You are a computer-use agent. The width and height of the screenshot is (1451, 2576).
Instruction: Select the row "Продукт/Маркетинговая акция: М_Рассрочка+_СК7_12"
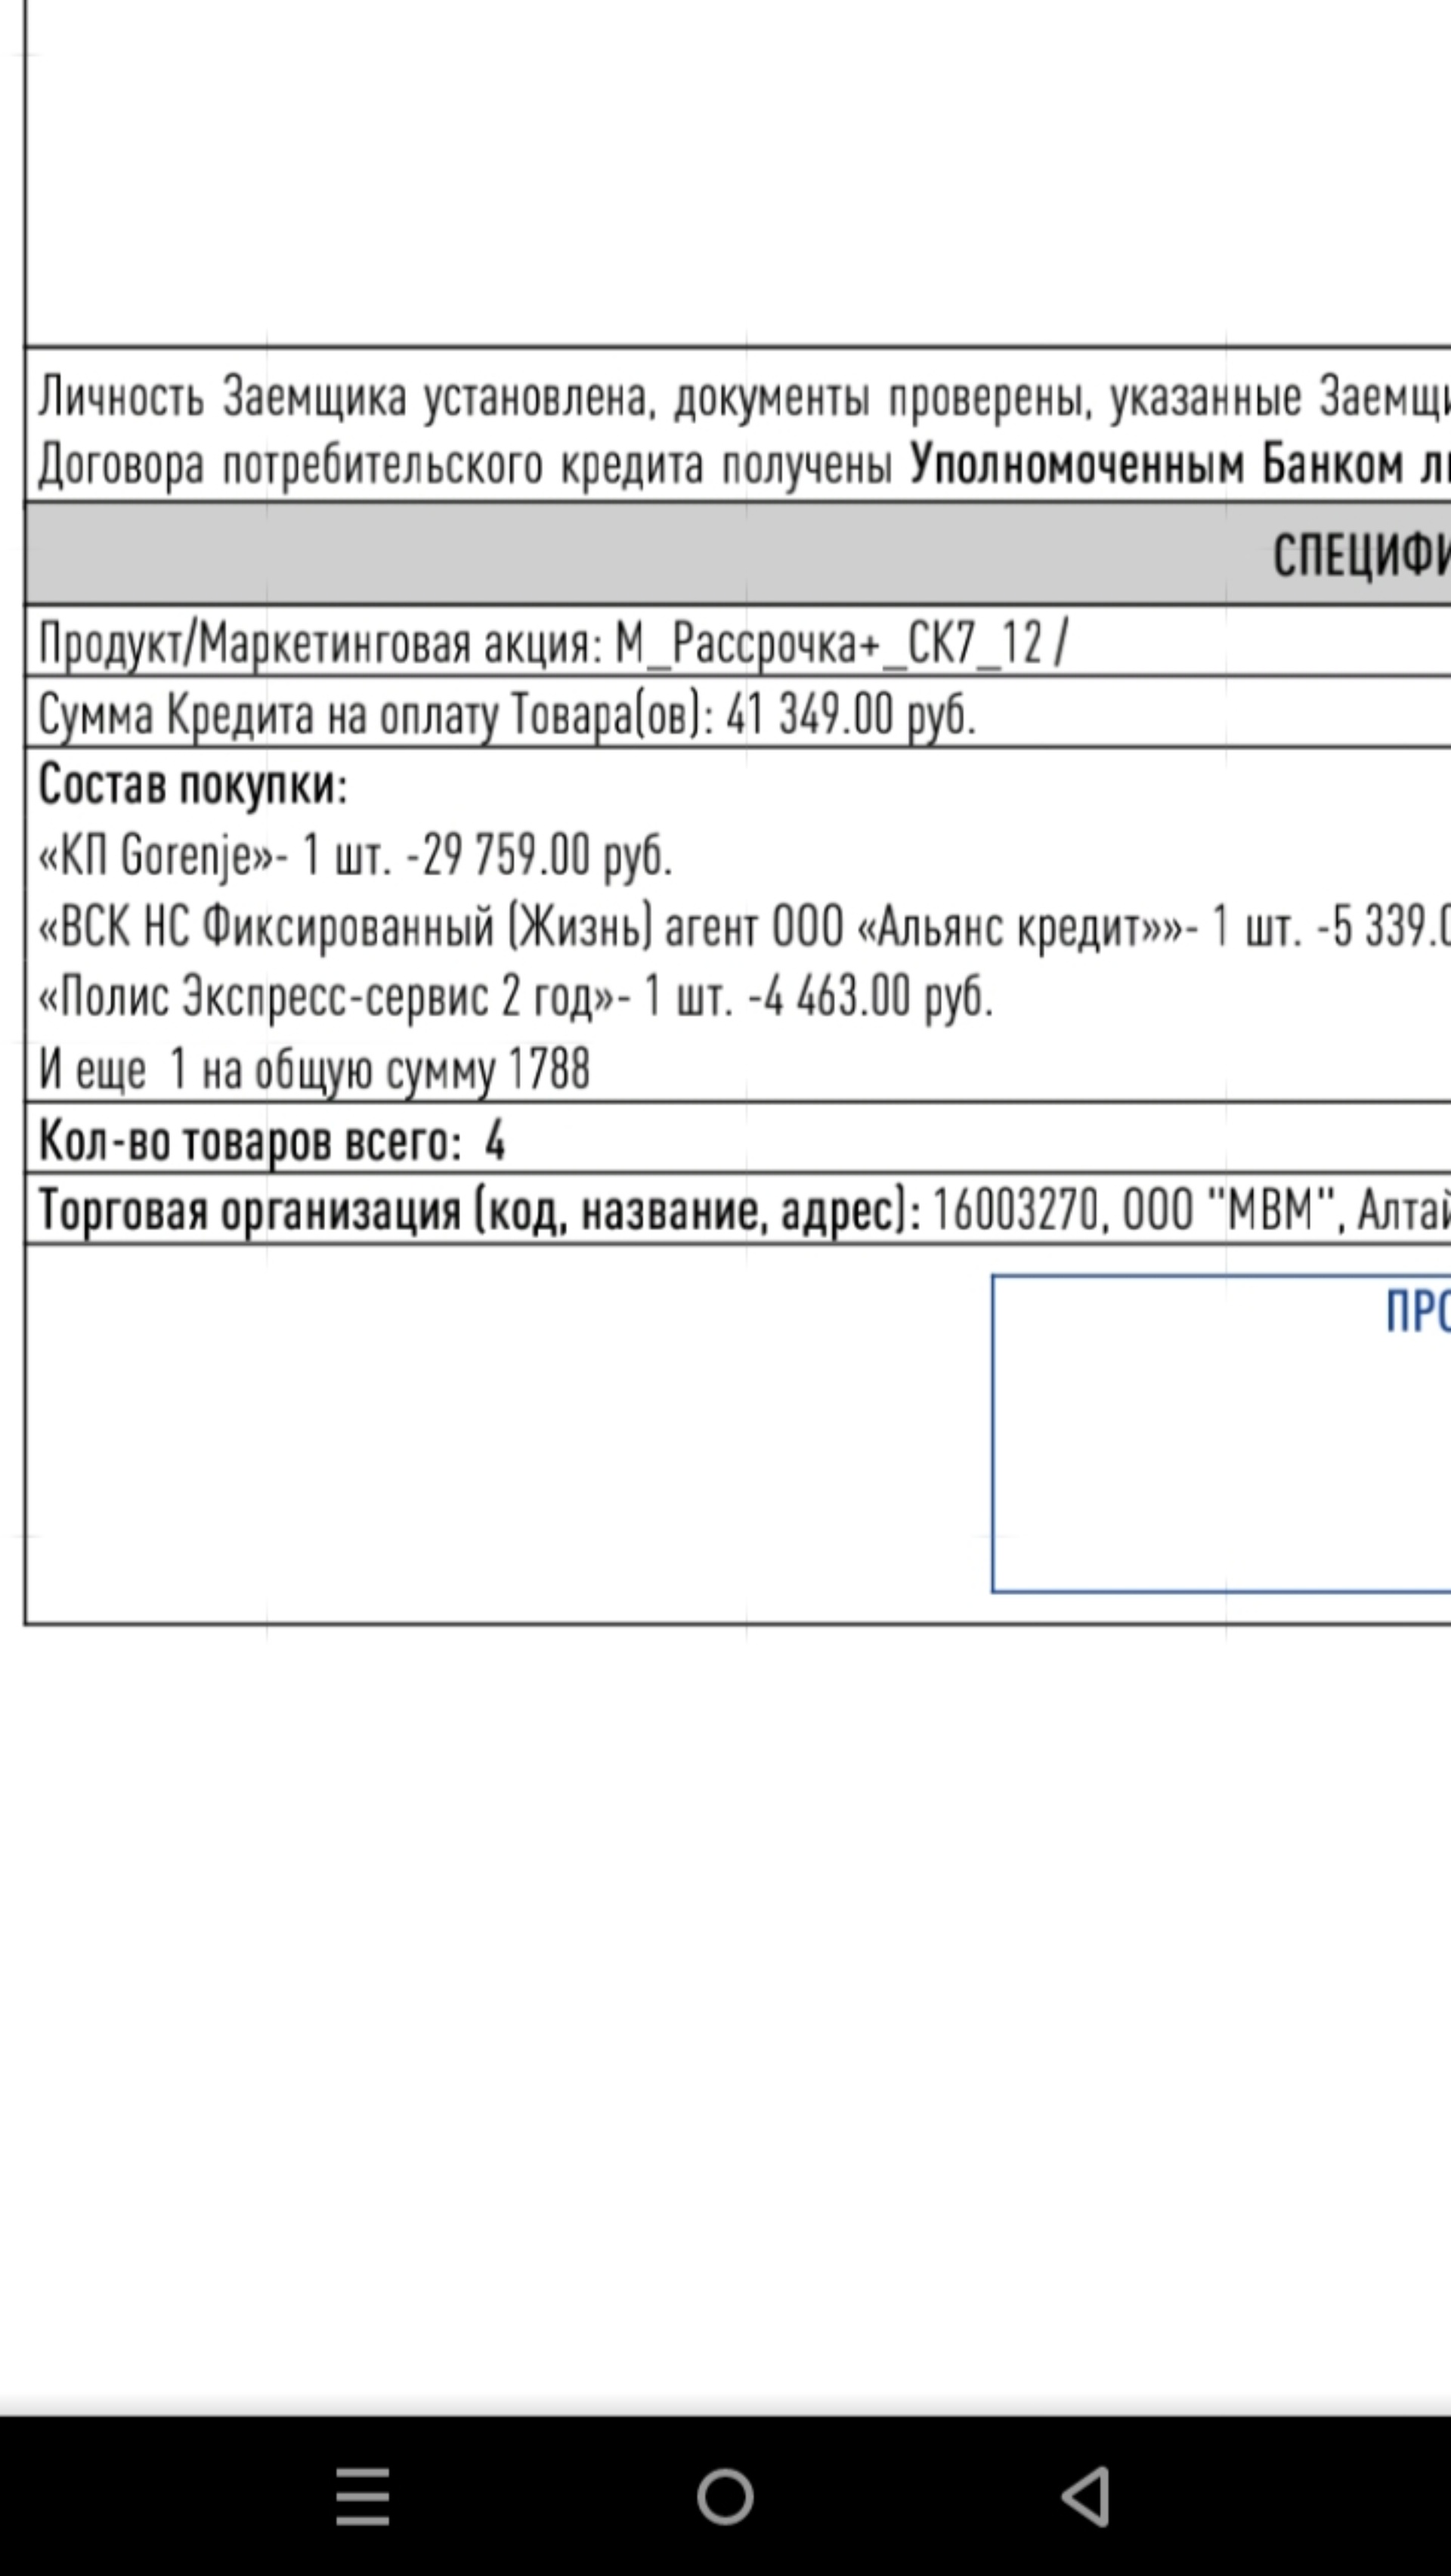click(738, 642)
